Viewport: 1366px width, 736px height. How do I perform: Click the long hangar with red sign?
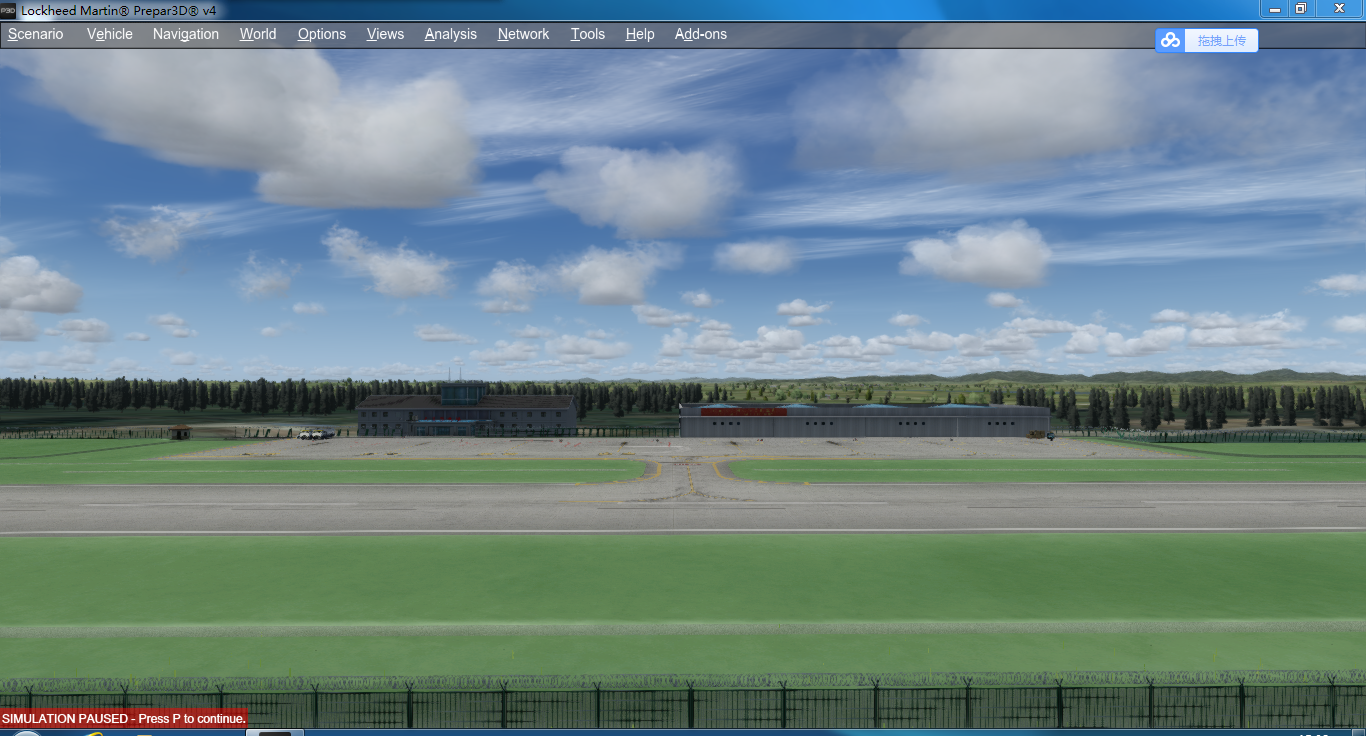(x=864, y=421)
